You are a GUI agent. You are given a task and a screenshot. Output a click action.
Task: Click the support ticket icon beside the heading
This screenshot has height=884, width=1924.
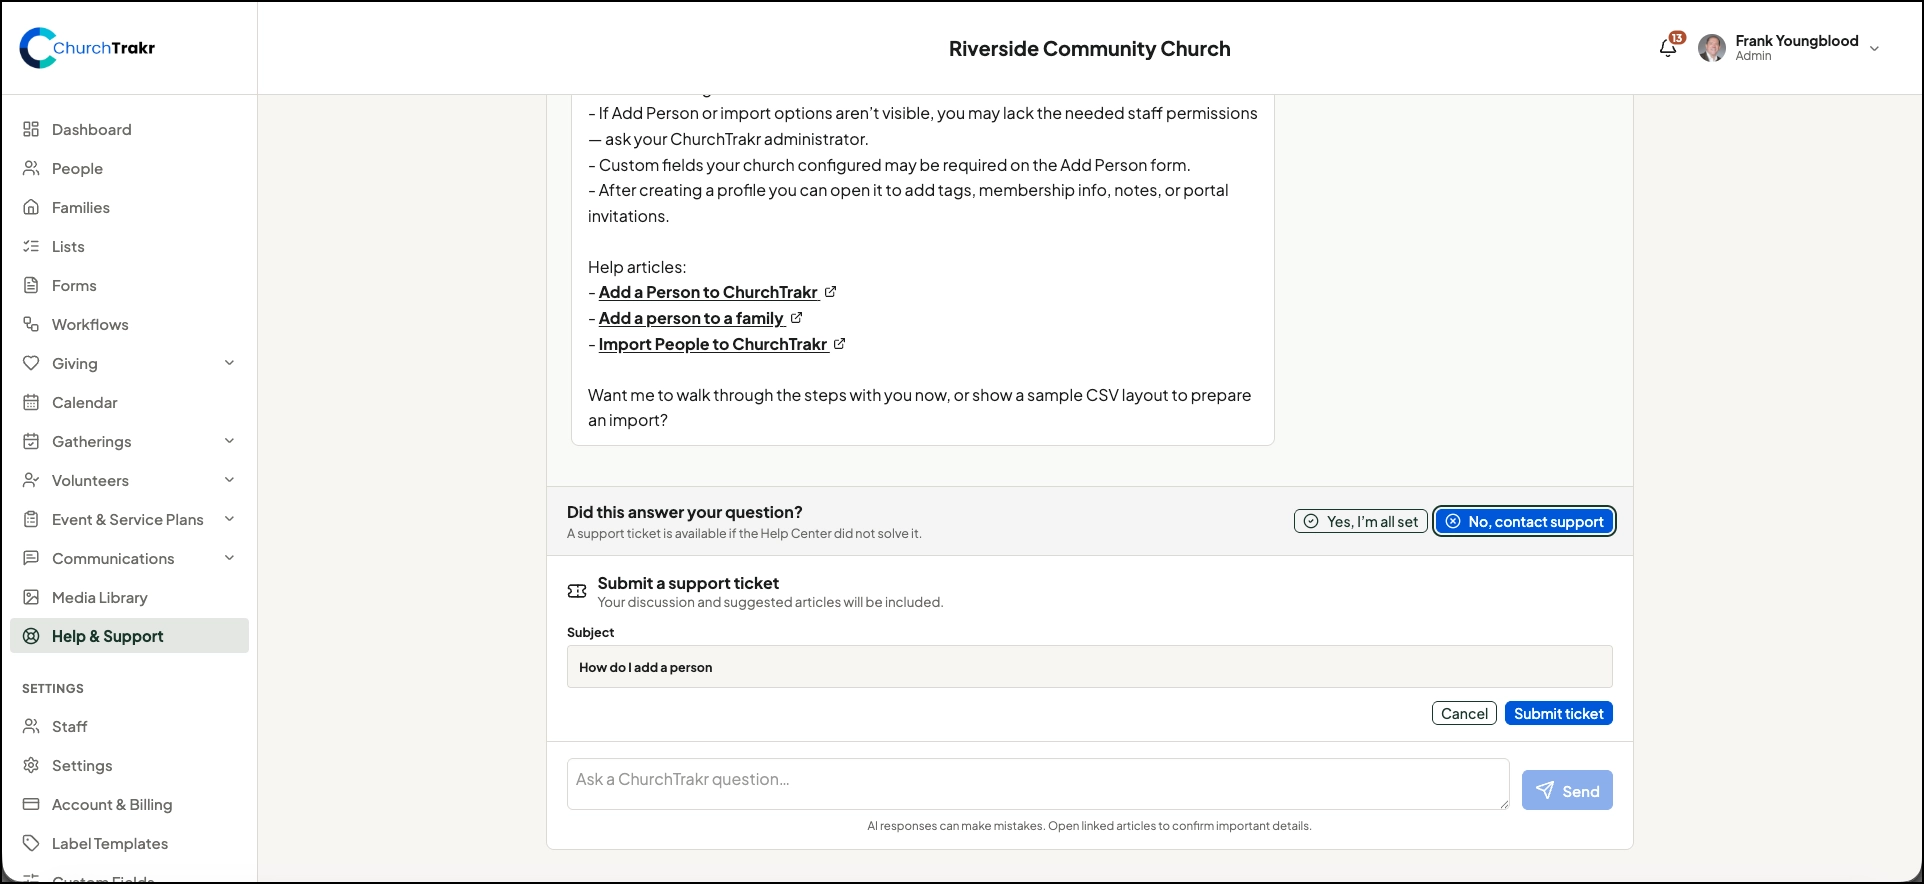577,591
